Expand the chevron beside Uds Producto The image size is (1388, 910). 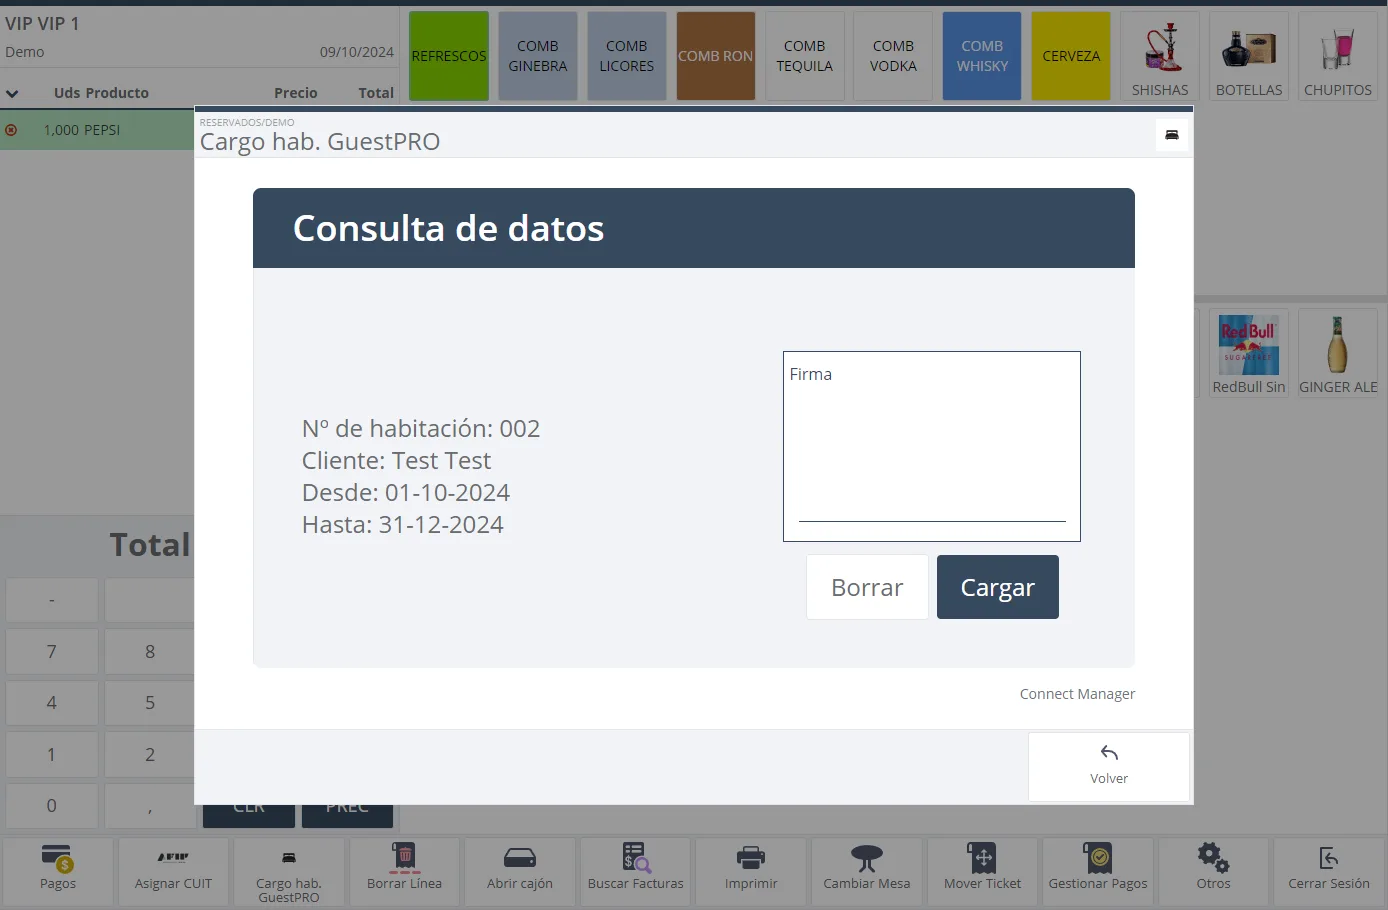12,94
